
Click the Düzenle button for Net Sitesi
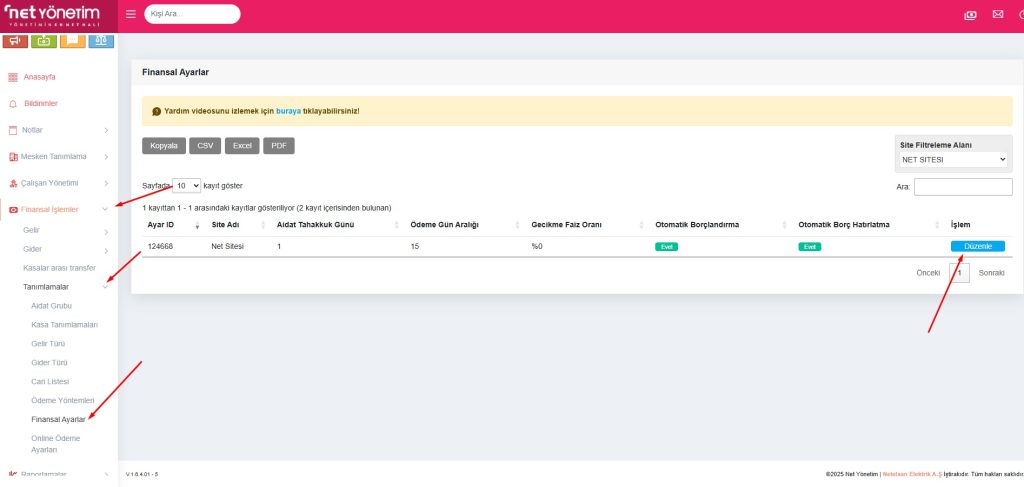(977, 246)
